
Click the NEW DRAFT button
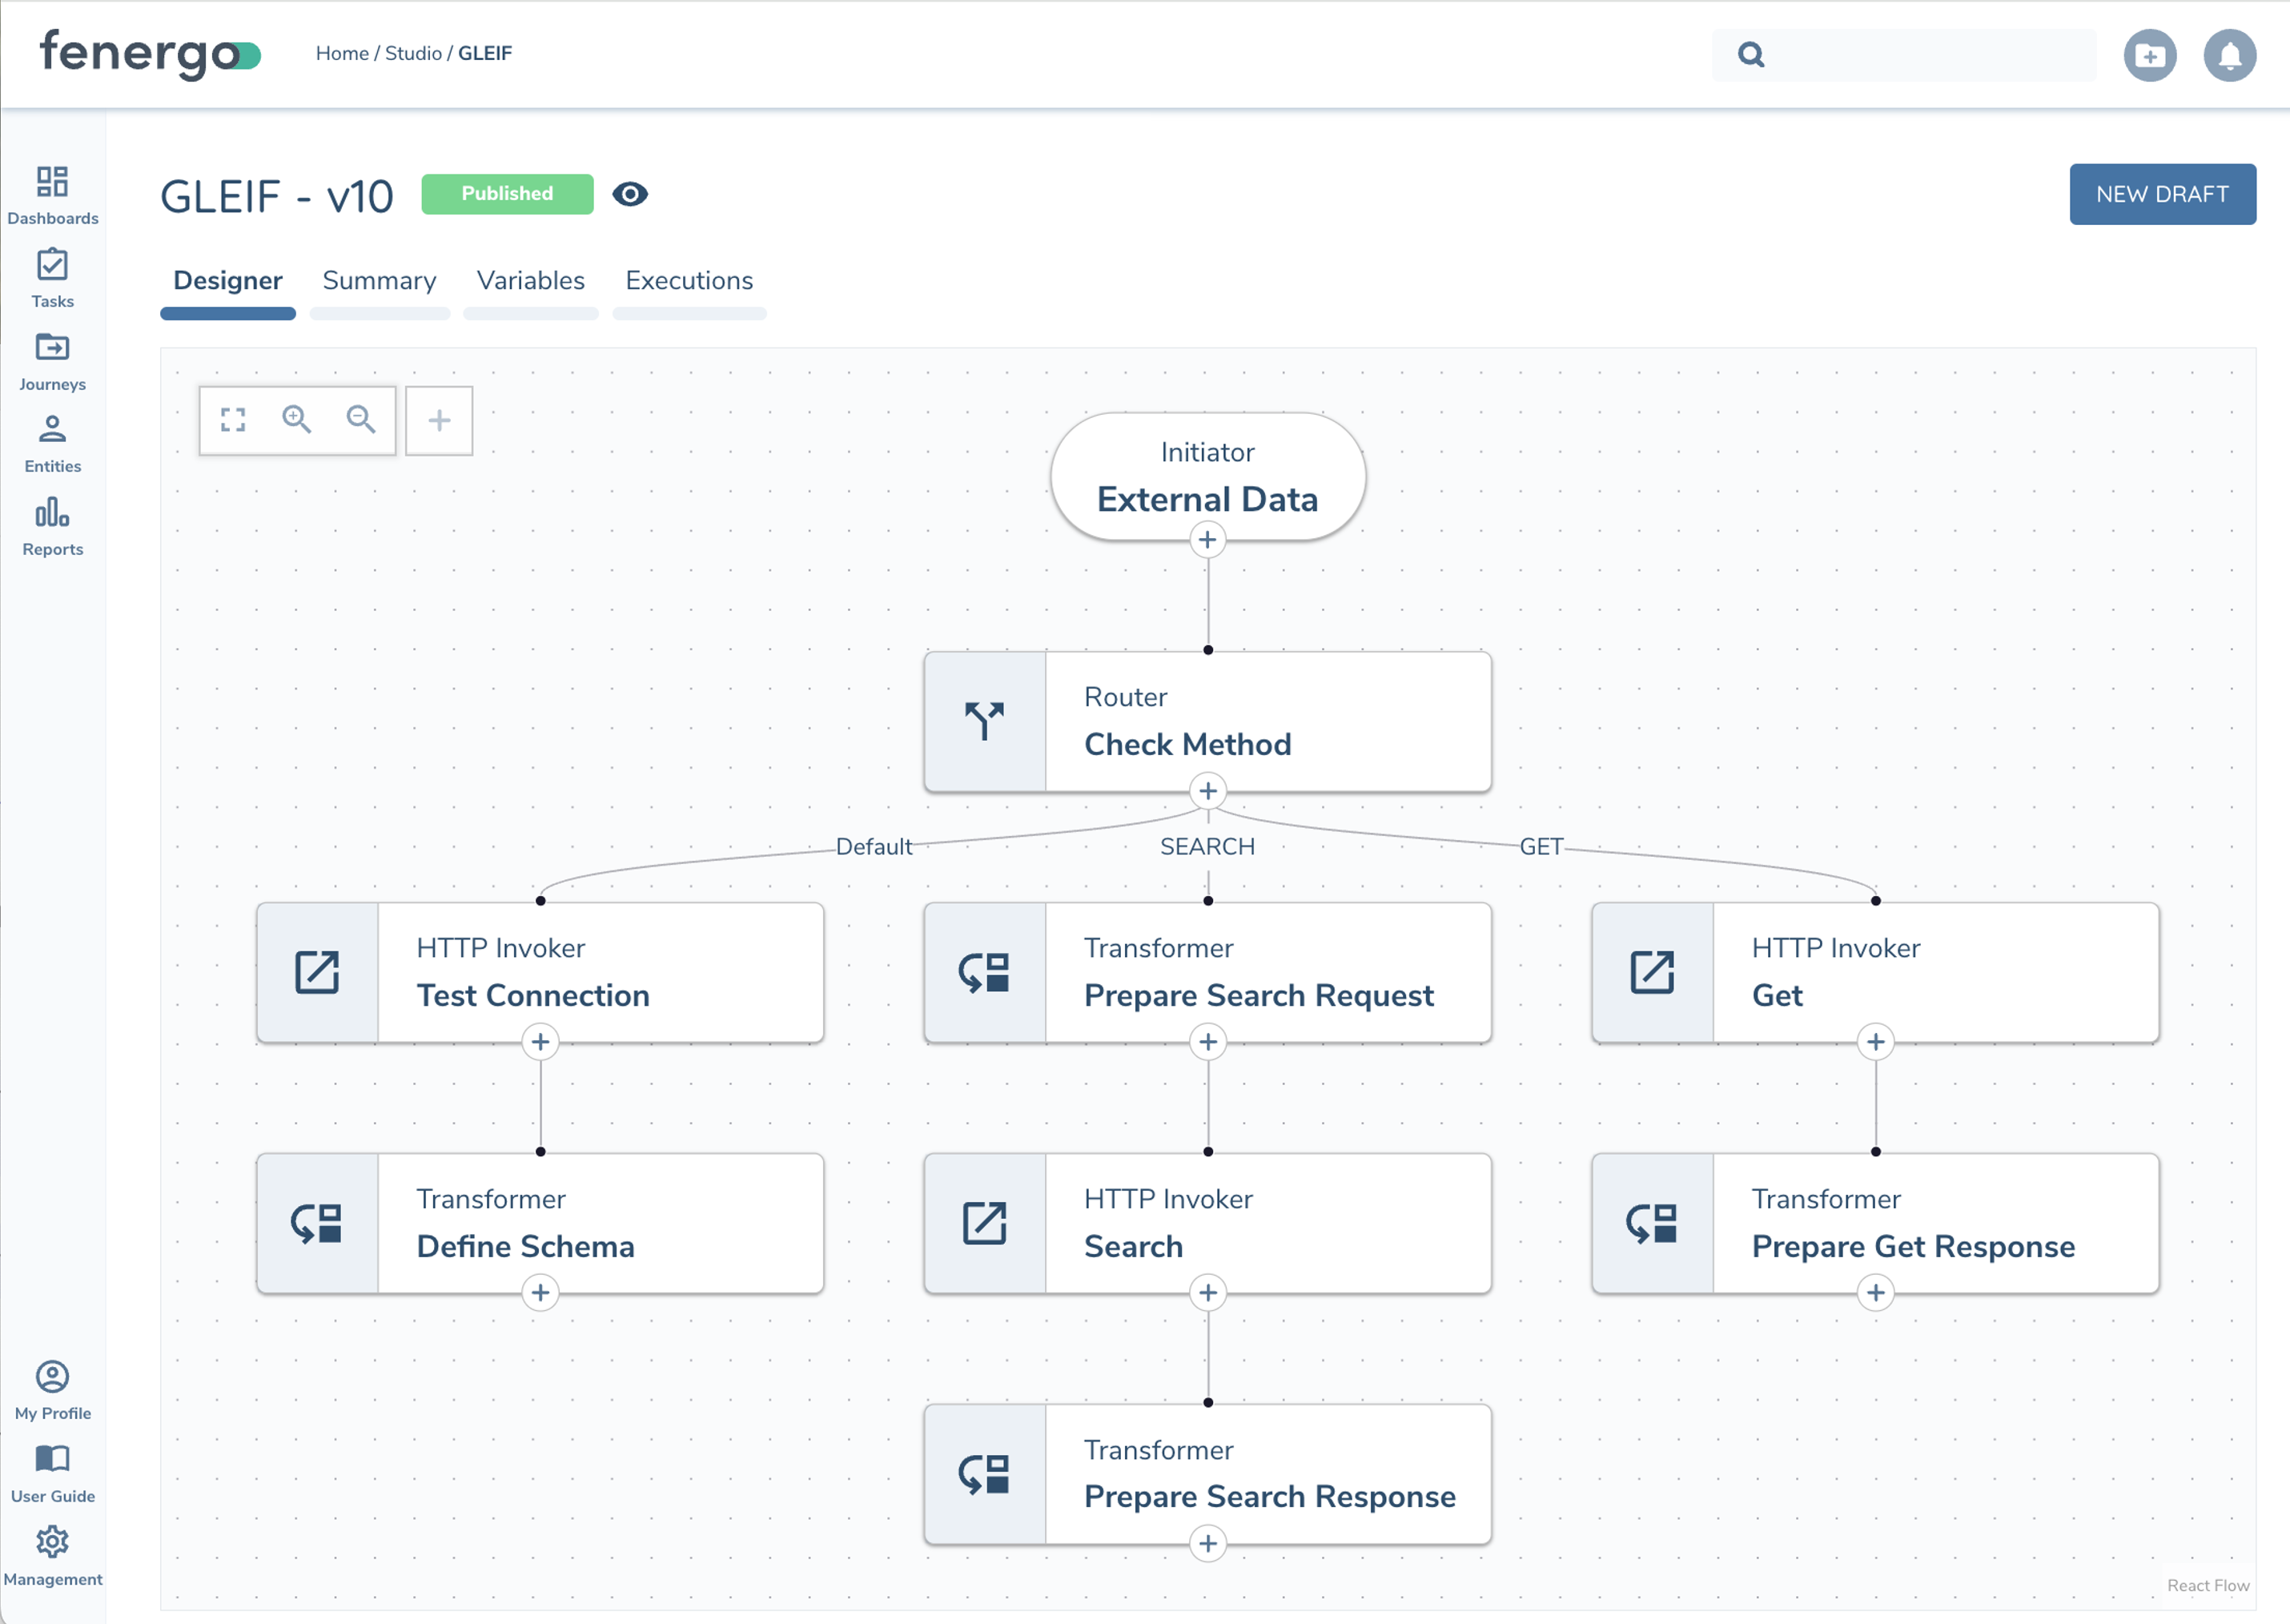[2162, 194]
